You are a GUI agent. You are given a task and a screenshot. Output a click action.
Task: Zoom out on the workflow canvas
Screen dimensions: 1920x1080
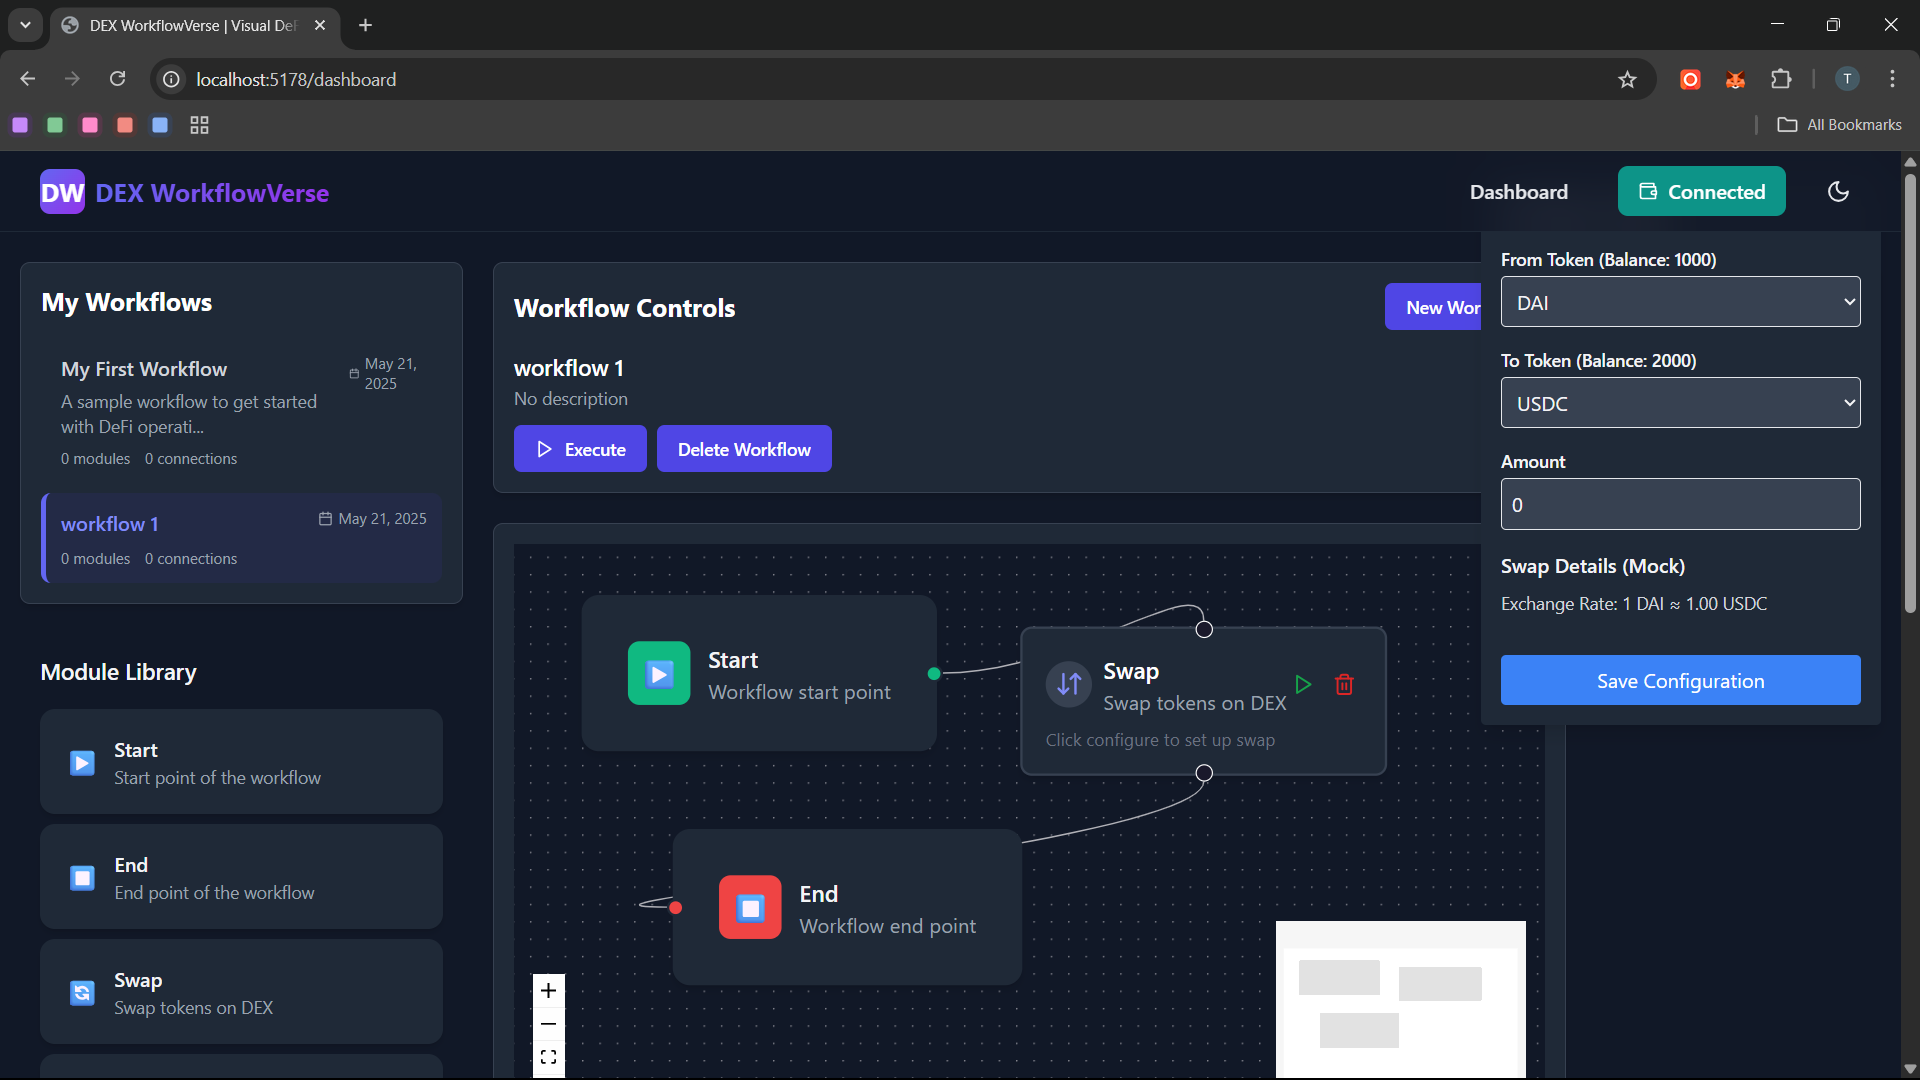[548, 1024]
